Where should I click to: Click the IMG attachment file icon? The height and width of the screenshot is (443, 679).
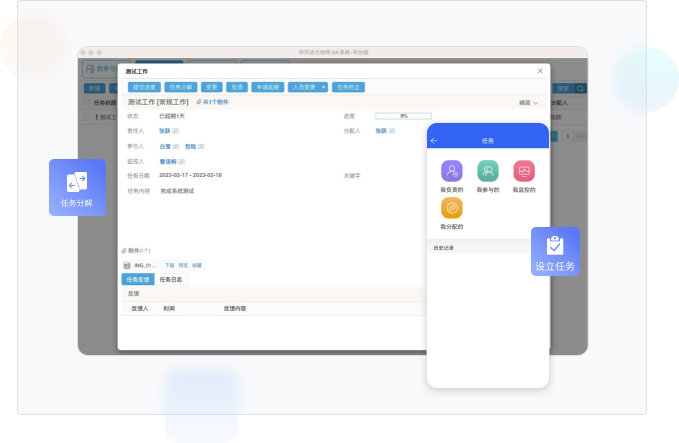[x=127, y=265]
